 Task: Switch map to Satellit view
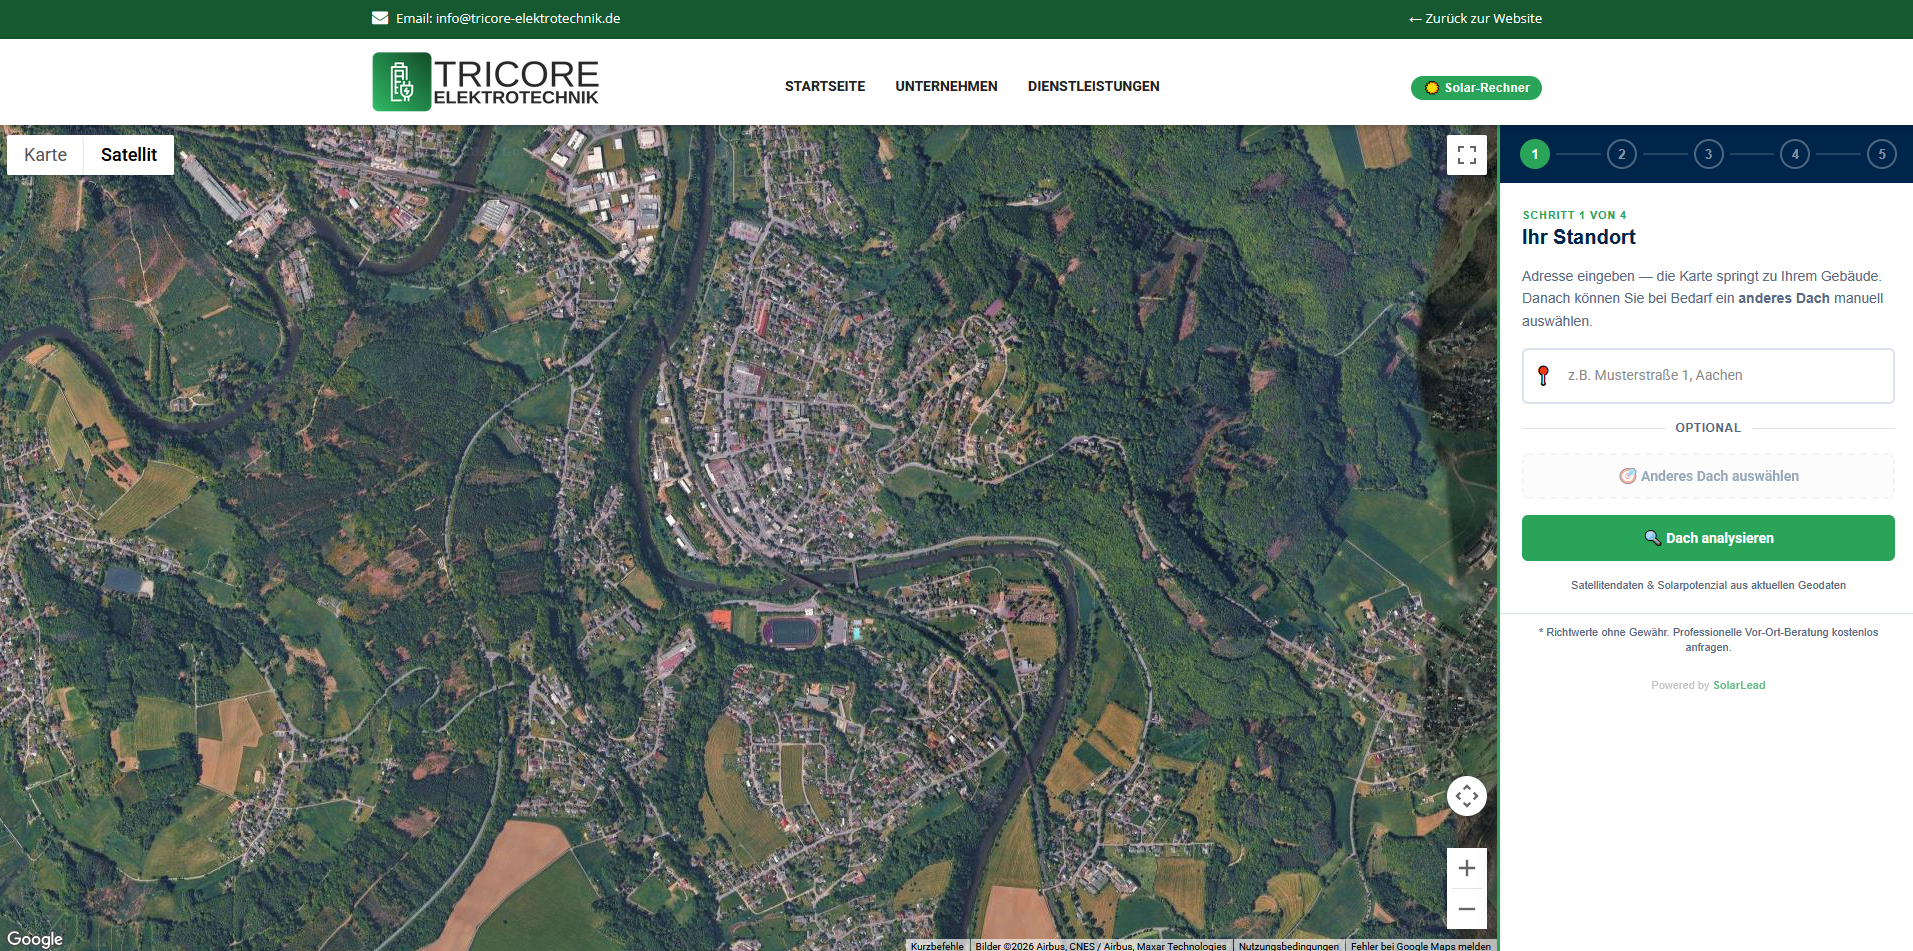(x=128, y=155)
